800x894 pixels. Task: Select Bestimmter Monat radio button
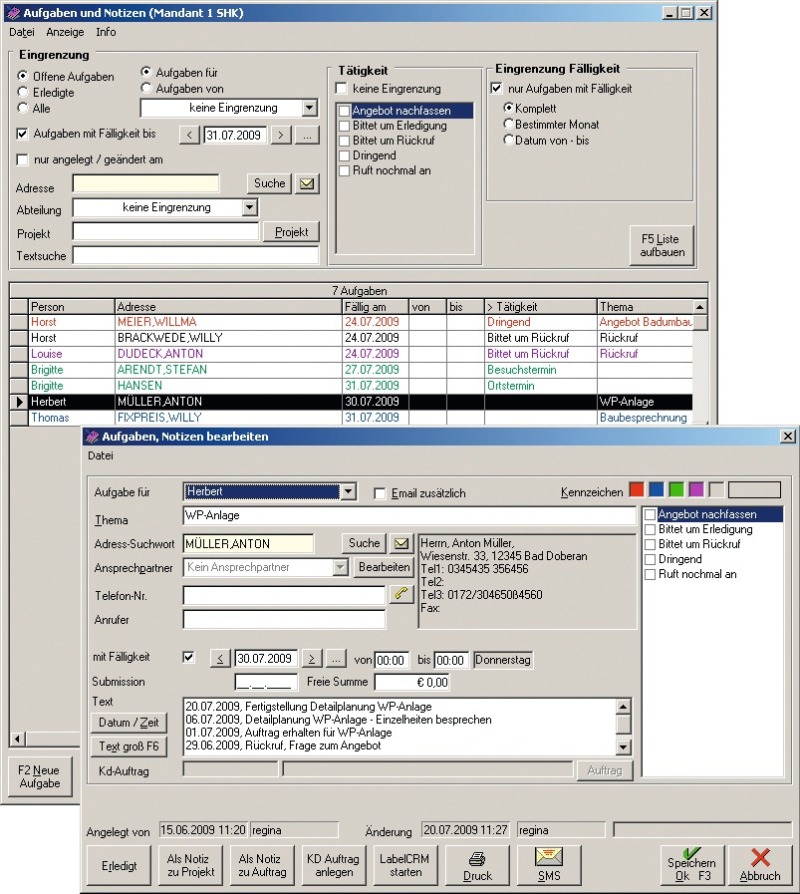click(x=509, y=124)
